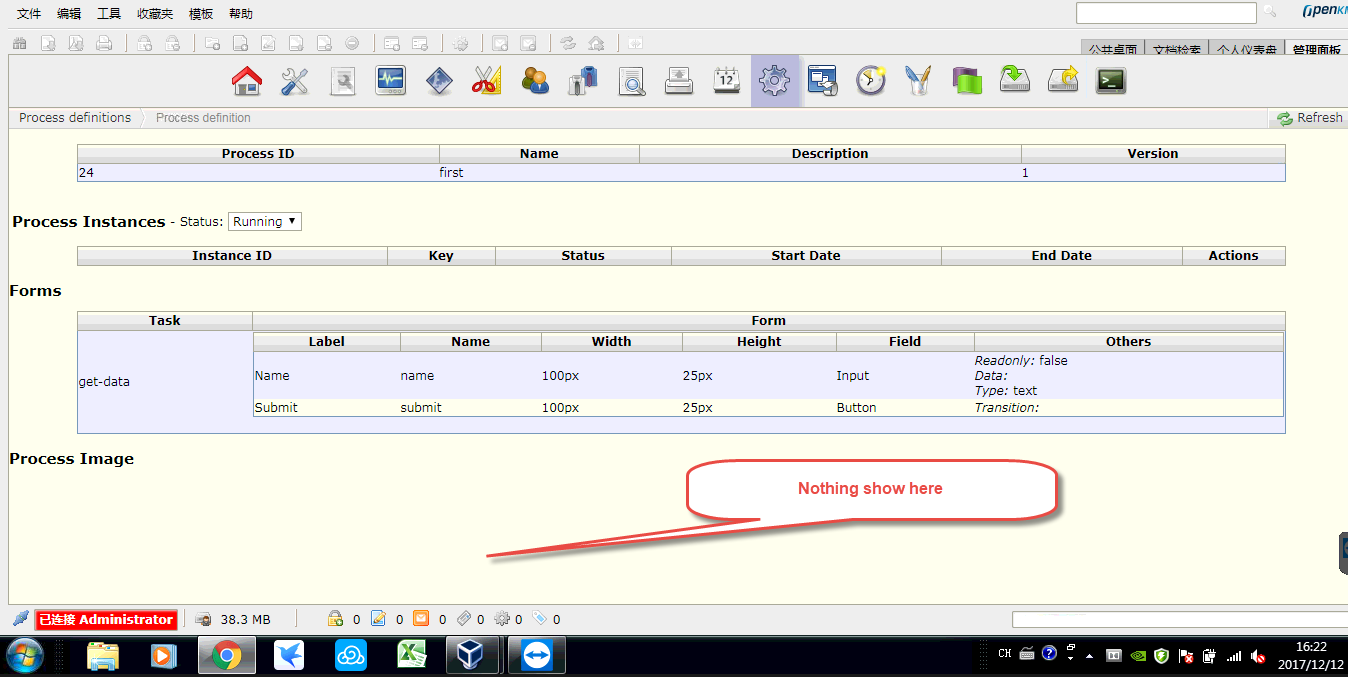Switch to the 管理面板 tab
This screenshot has height=677, width=1348.
pyautogui.click(x=1316, y=49)
